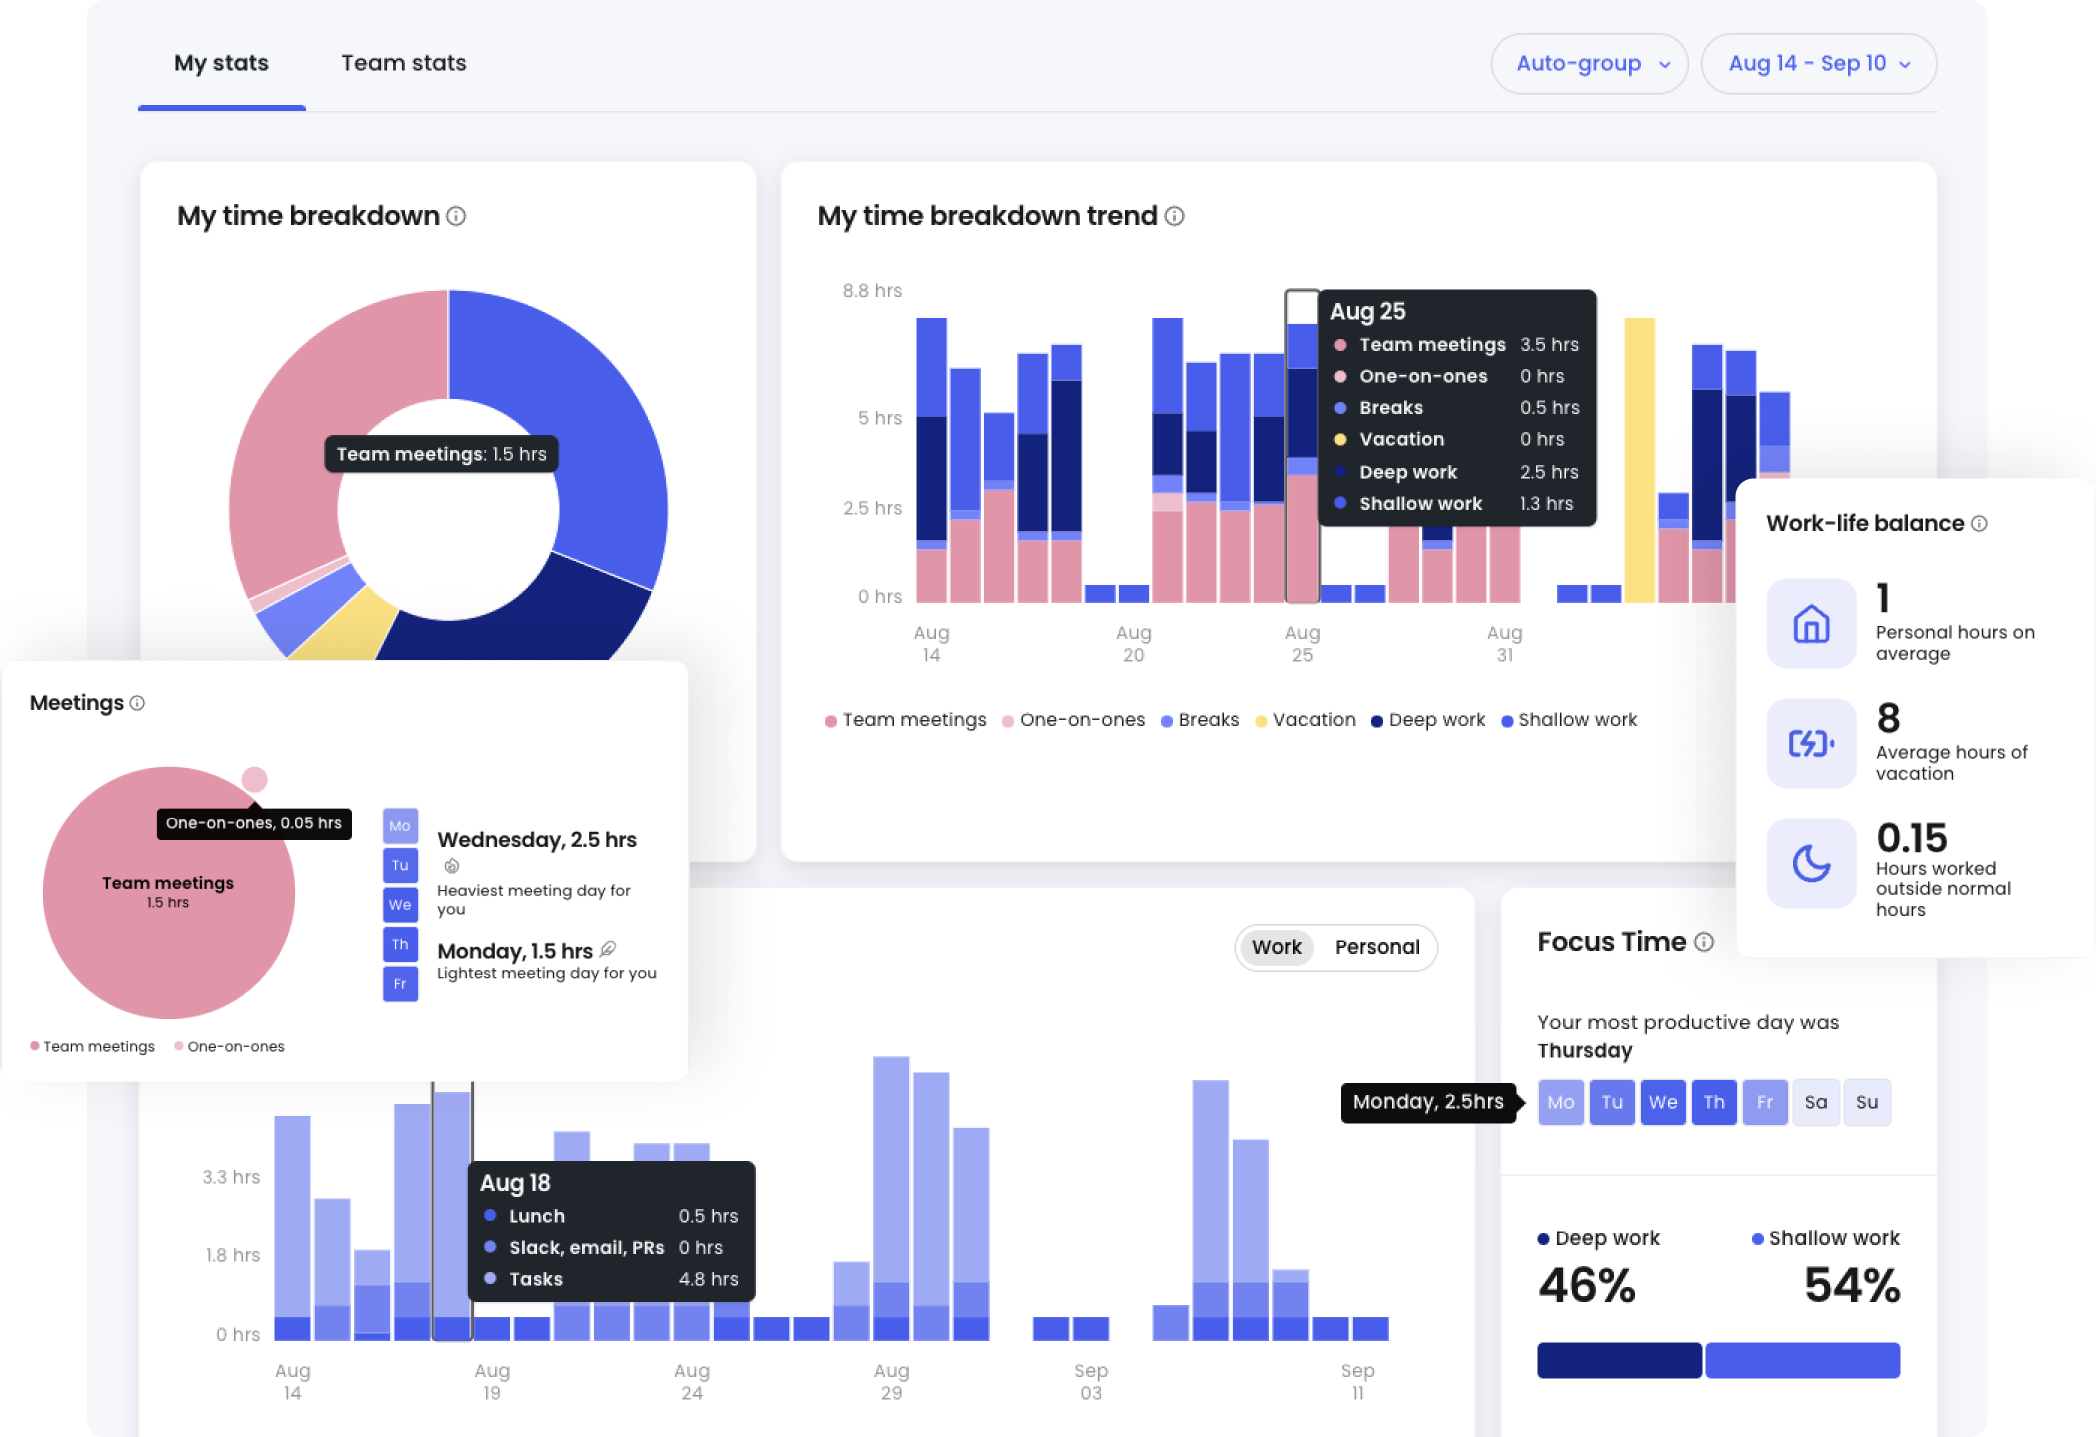Image resolution: width=2096 pixels, height=1437 pixels.
Task: Toggle chart view to Work
Action: pos(1276,947)
